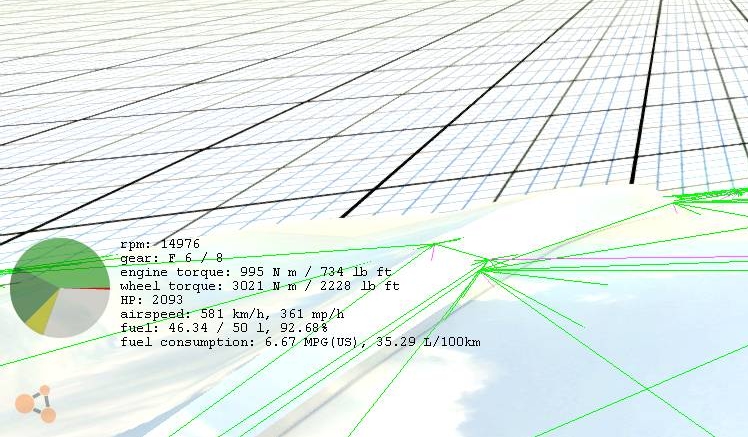The image size is (748, 437).
Task: Click the circular pie-chart gauge
Action: coord(60,287)
